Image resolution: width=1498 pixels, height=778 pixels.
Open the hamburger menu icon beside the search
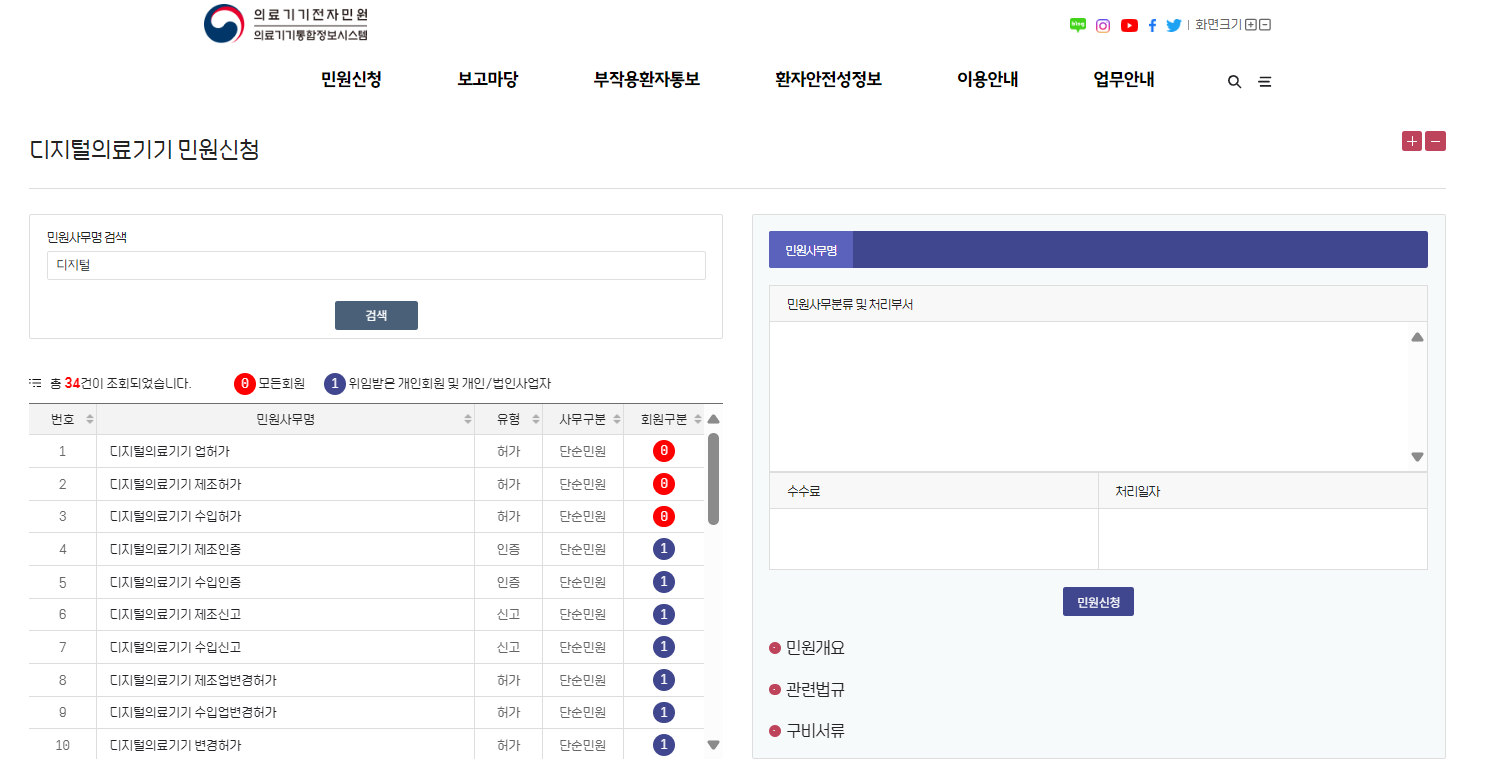pyautogui.click(x=1264, y=81)
